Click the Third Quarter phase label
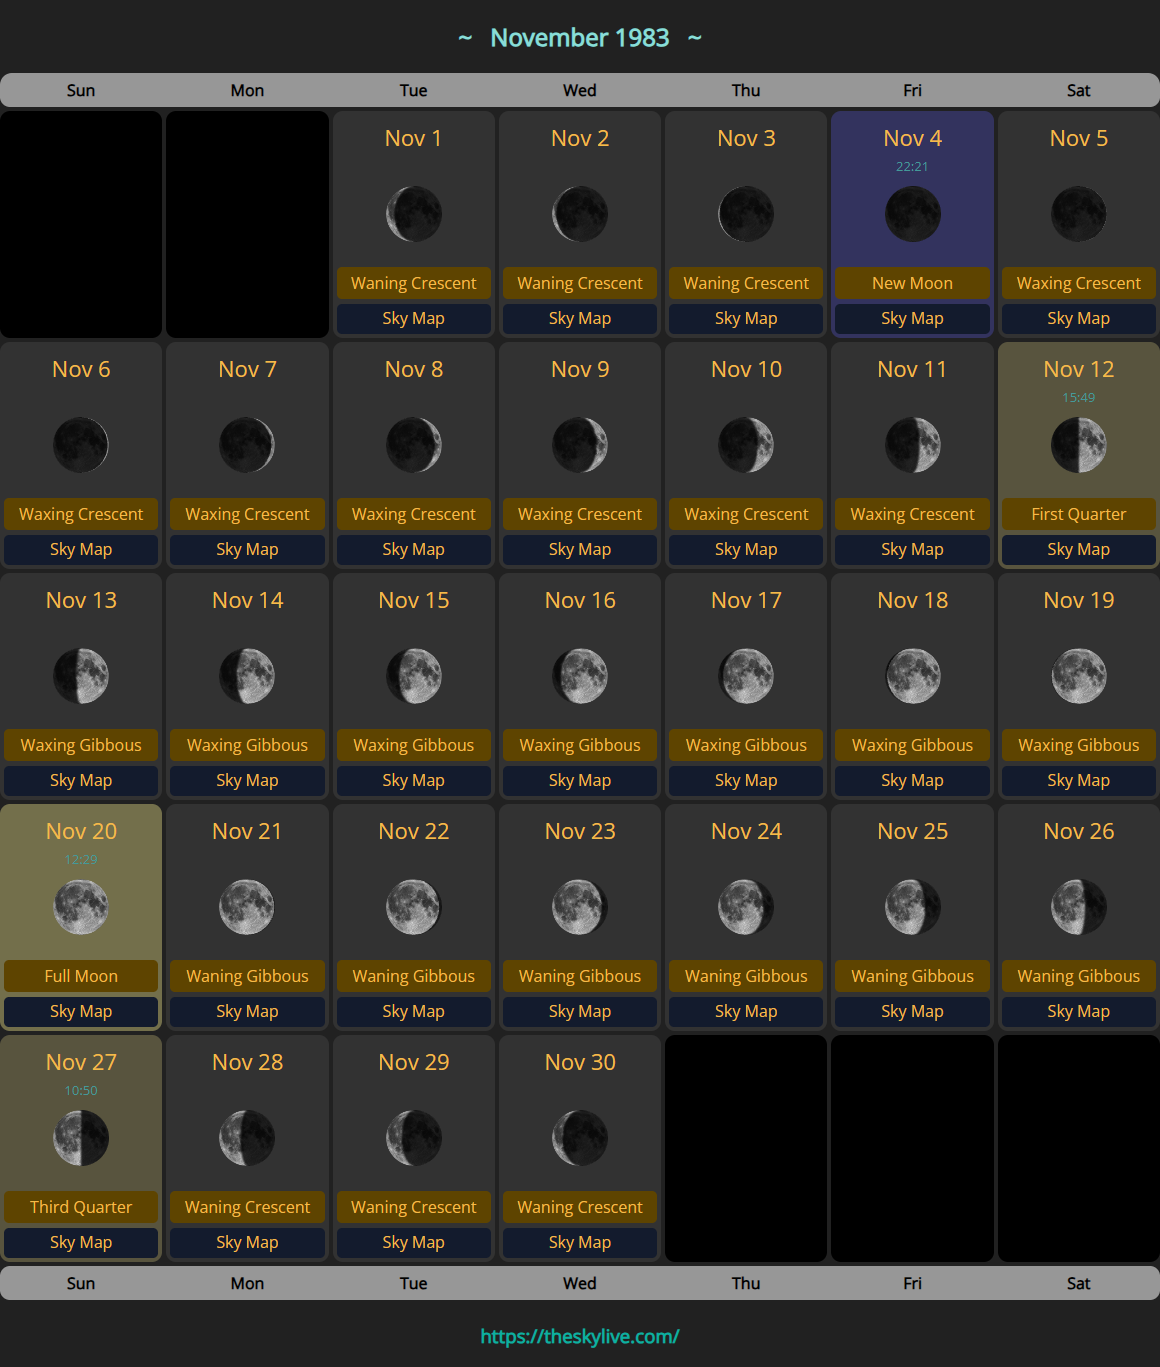Screen dimensions: 1160x1367 pyautogui.click(x=81, y=1207)
